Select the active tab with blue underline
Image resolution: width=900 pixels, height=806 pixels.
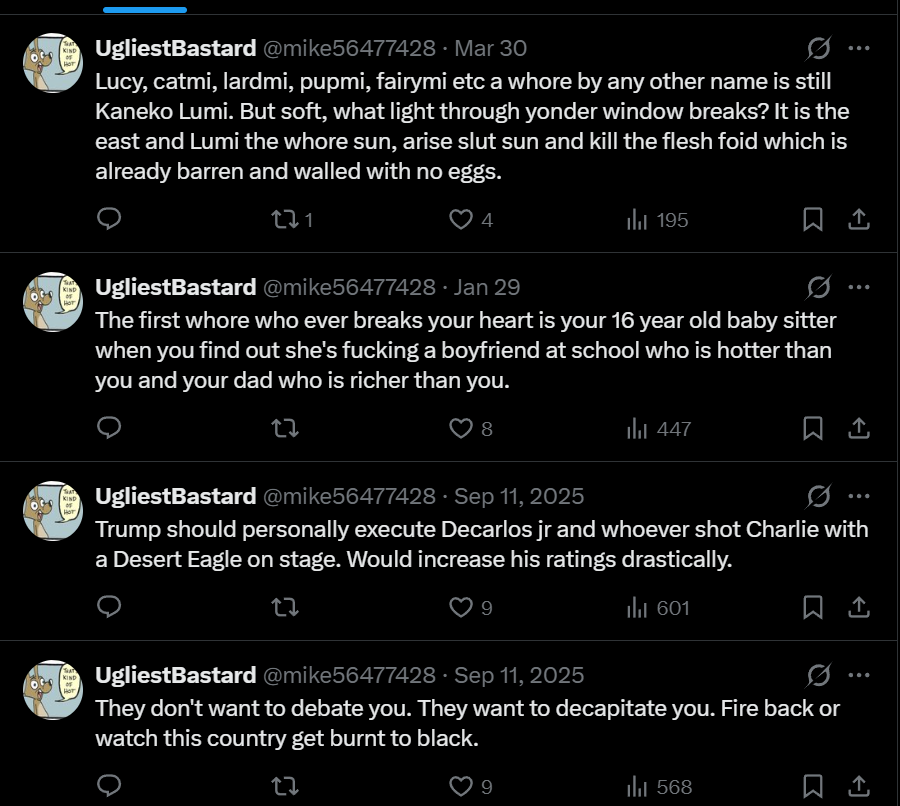pyautogui.click(x=145, y=7)
